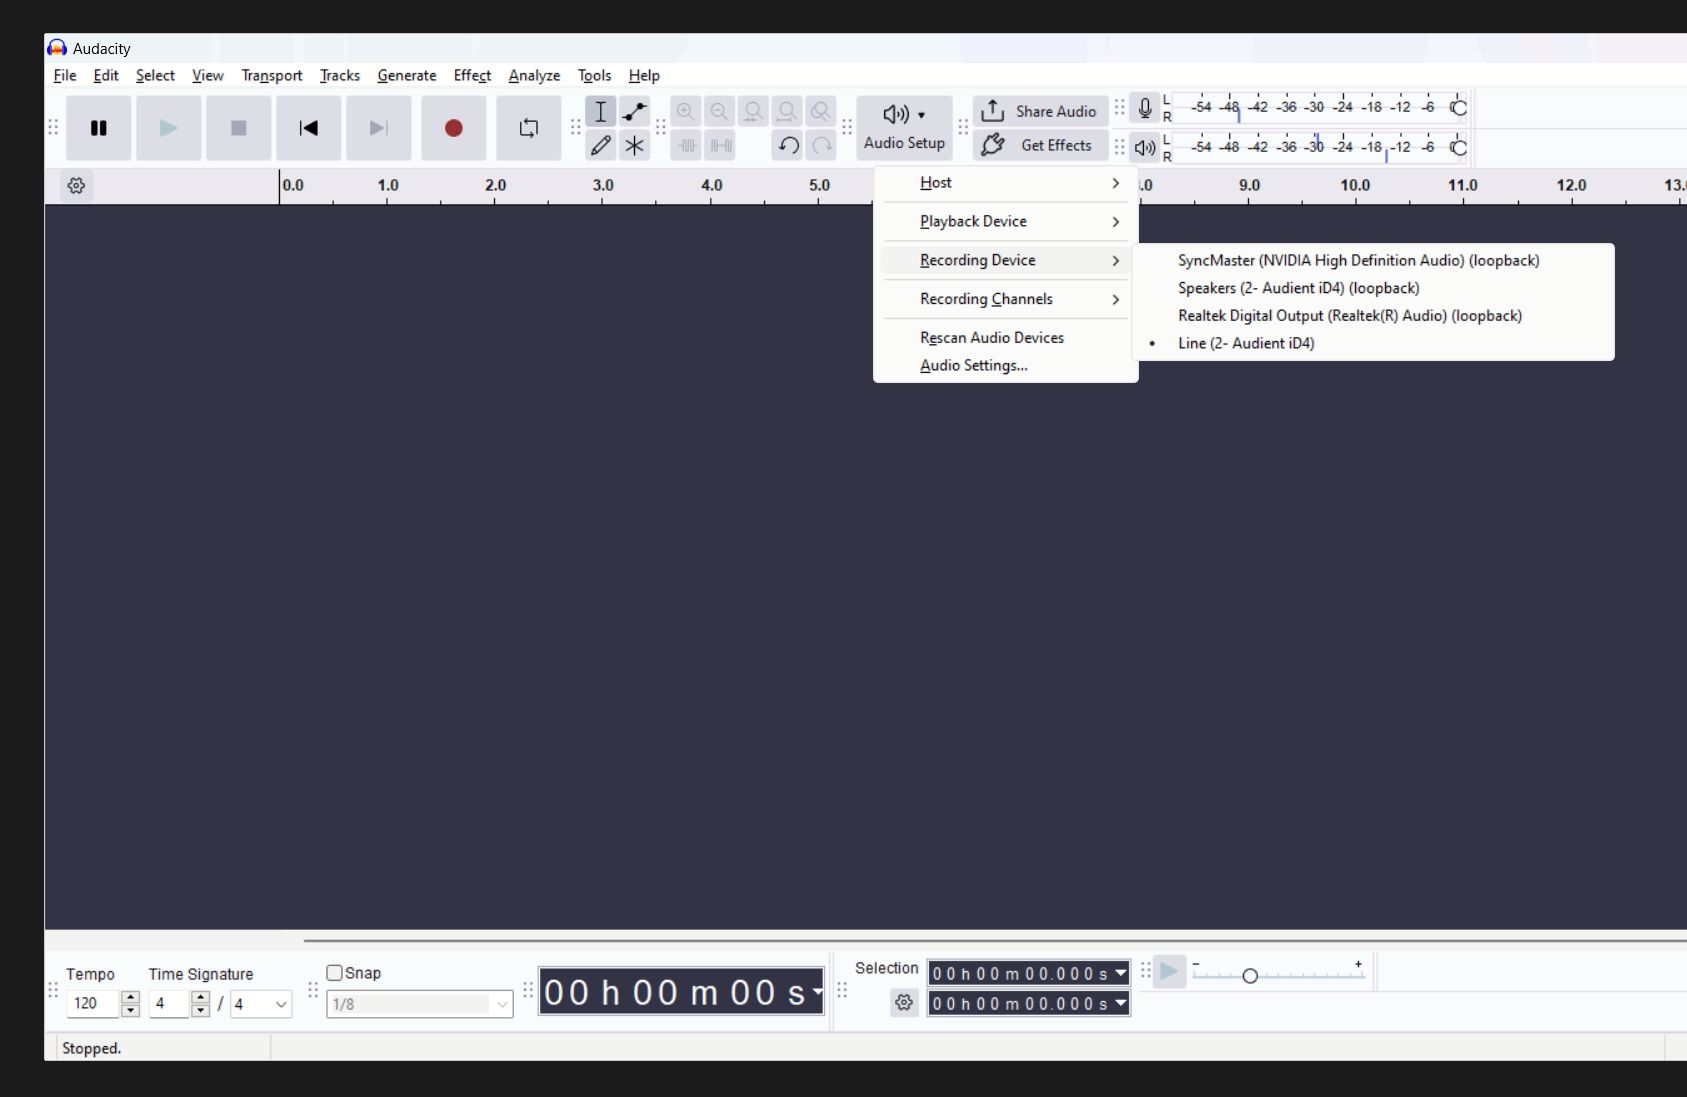Increase tempo with the up stepper arrow
The width and height of the screenshot is (1687, 1097).
pos(130,997)
